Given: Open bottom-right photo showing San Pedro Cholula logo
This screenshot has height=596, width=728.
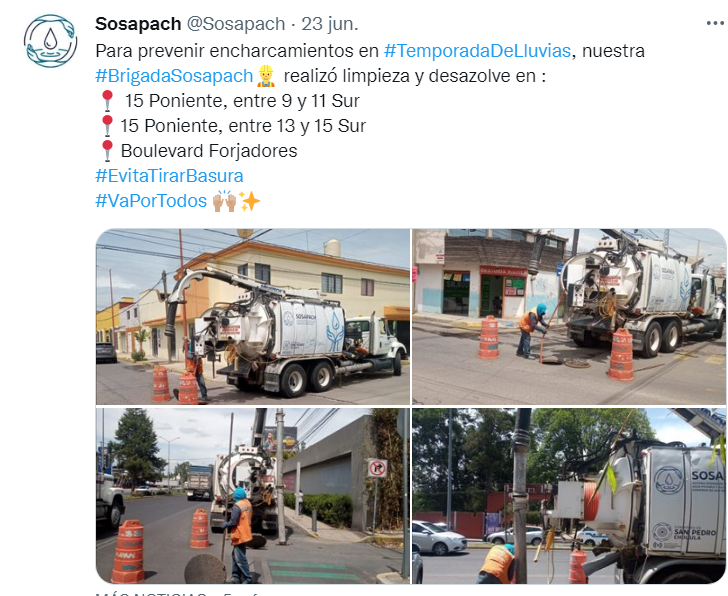Looking at the screenshot, I should click(569, 496).
